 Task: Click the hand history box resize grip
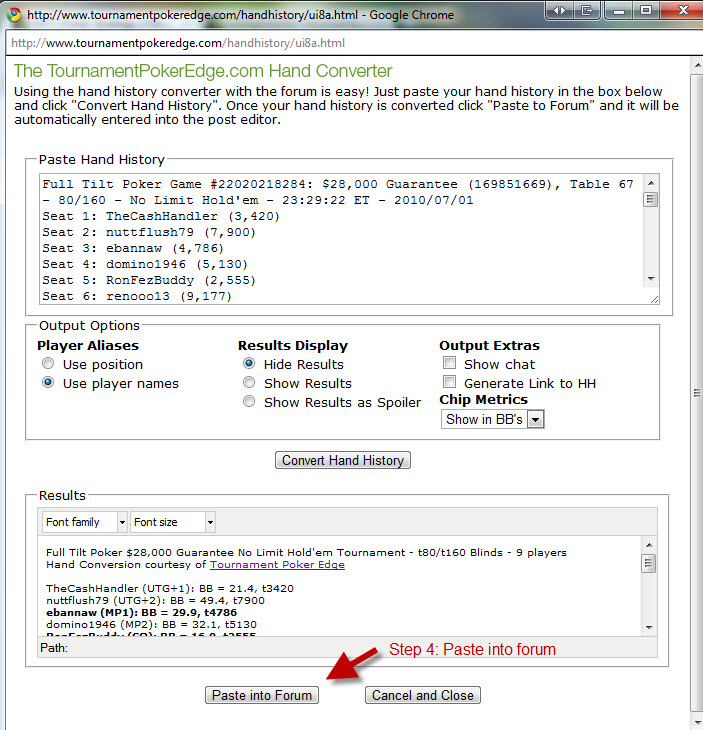tap(654, 299)
